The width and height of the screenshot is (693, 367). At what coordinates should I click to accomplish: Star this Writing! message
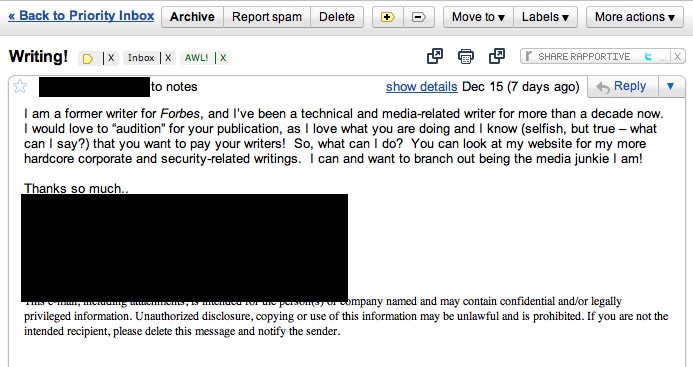20,86
